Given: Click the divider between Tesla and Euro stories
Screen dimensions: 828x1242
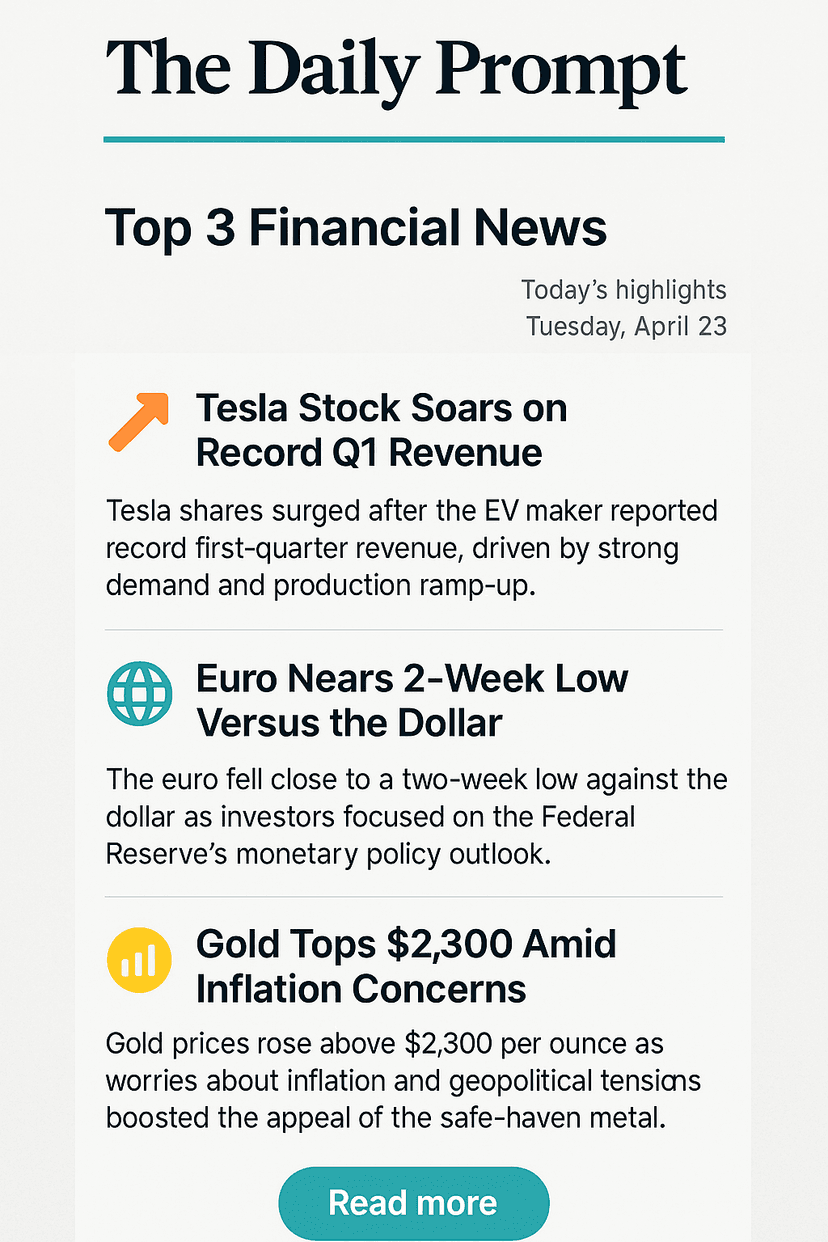Looking at the screenshot, I should pyautogui.click(x=413, y=630).
